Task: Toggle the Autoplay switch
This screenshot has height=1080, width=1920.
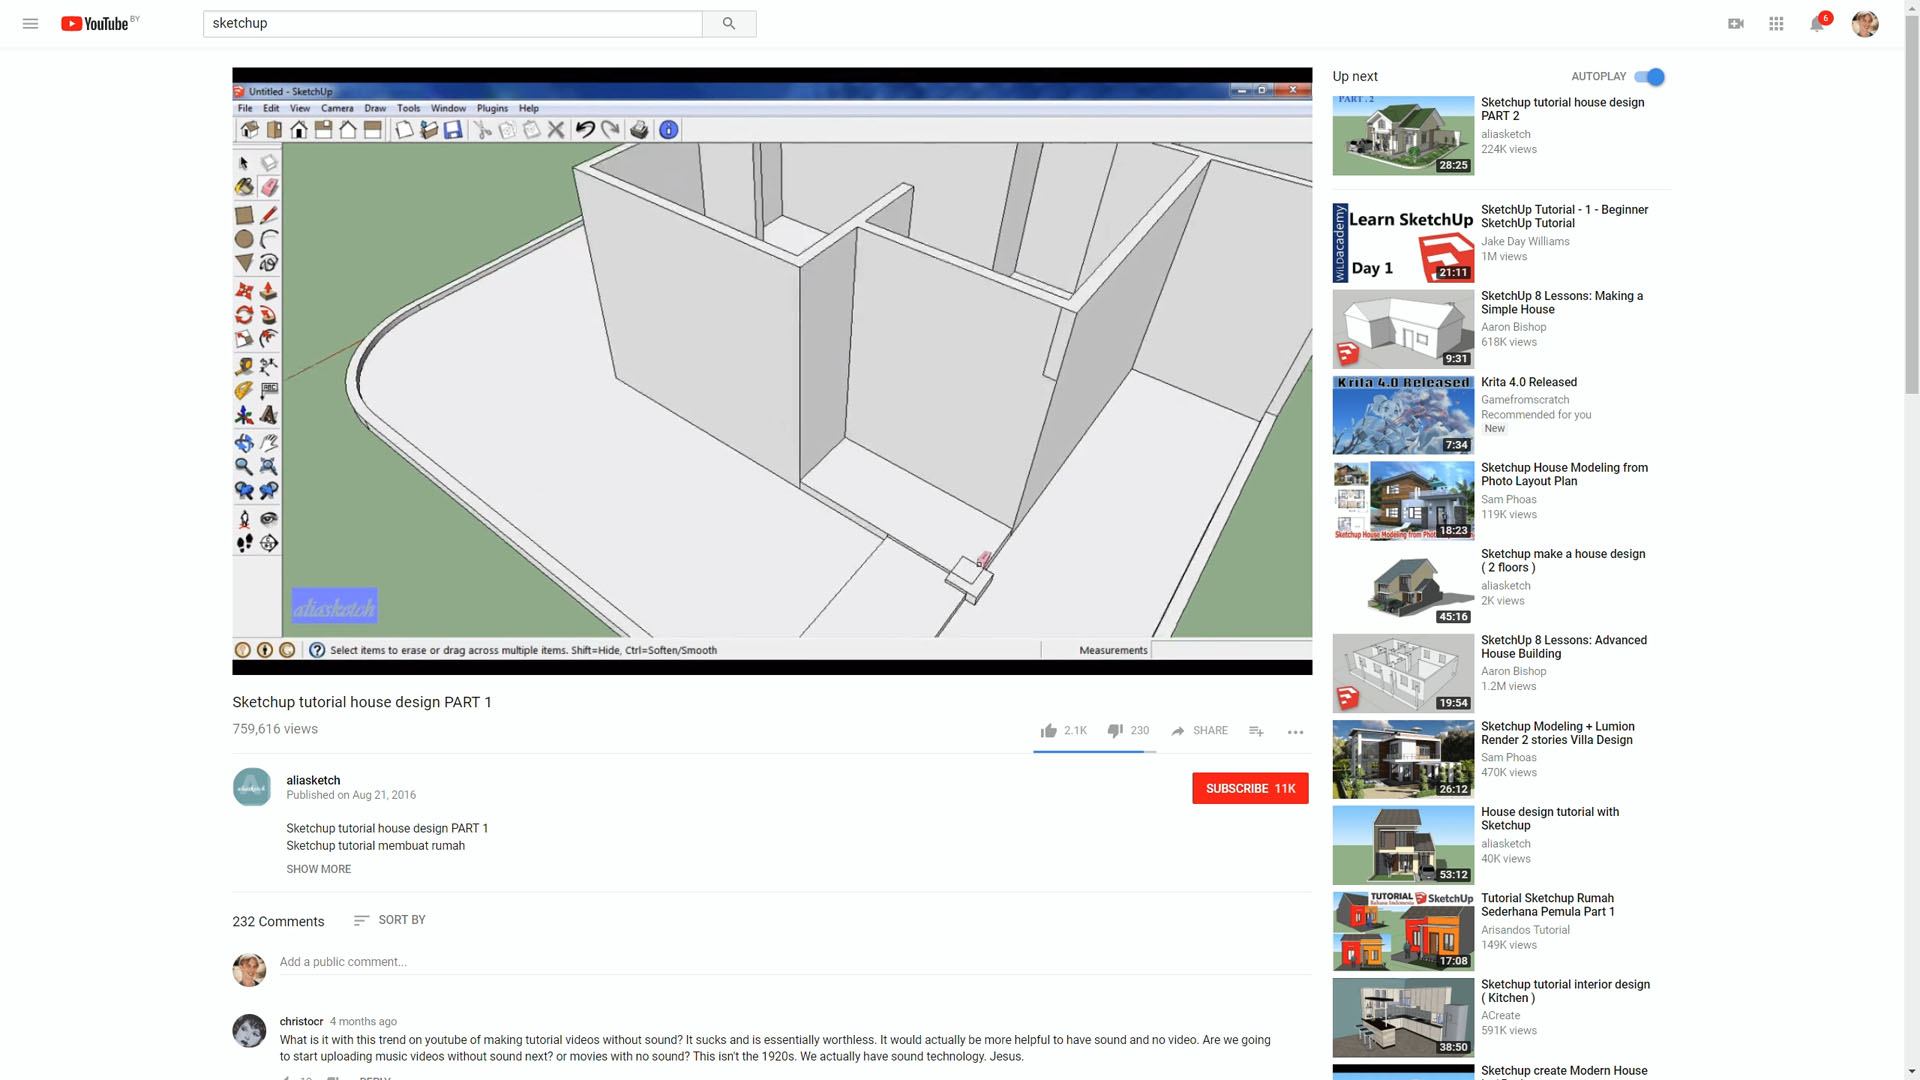Action: [x=1649, y=76]
